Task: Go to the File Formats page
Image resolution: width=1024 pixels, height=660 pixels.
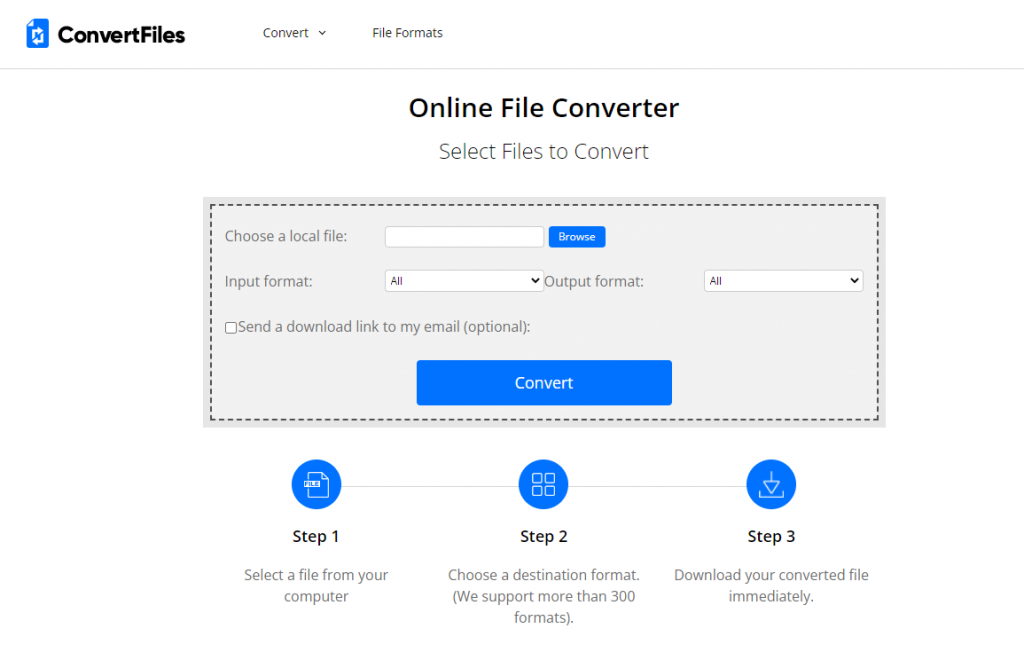Action: 408,33
